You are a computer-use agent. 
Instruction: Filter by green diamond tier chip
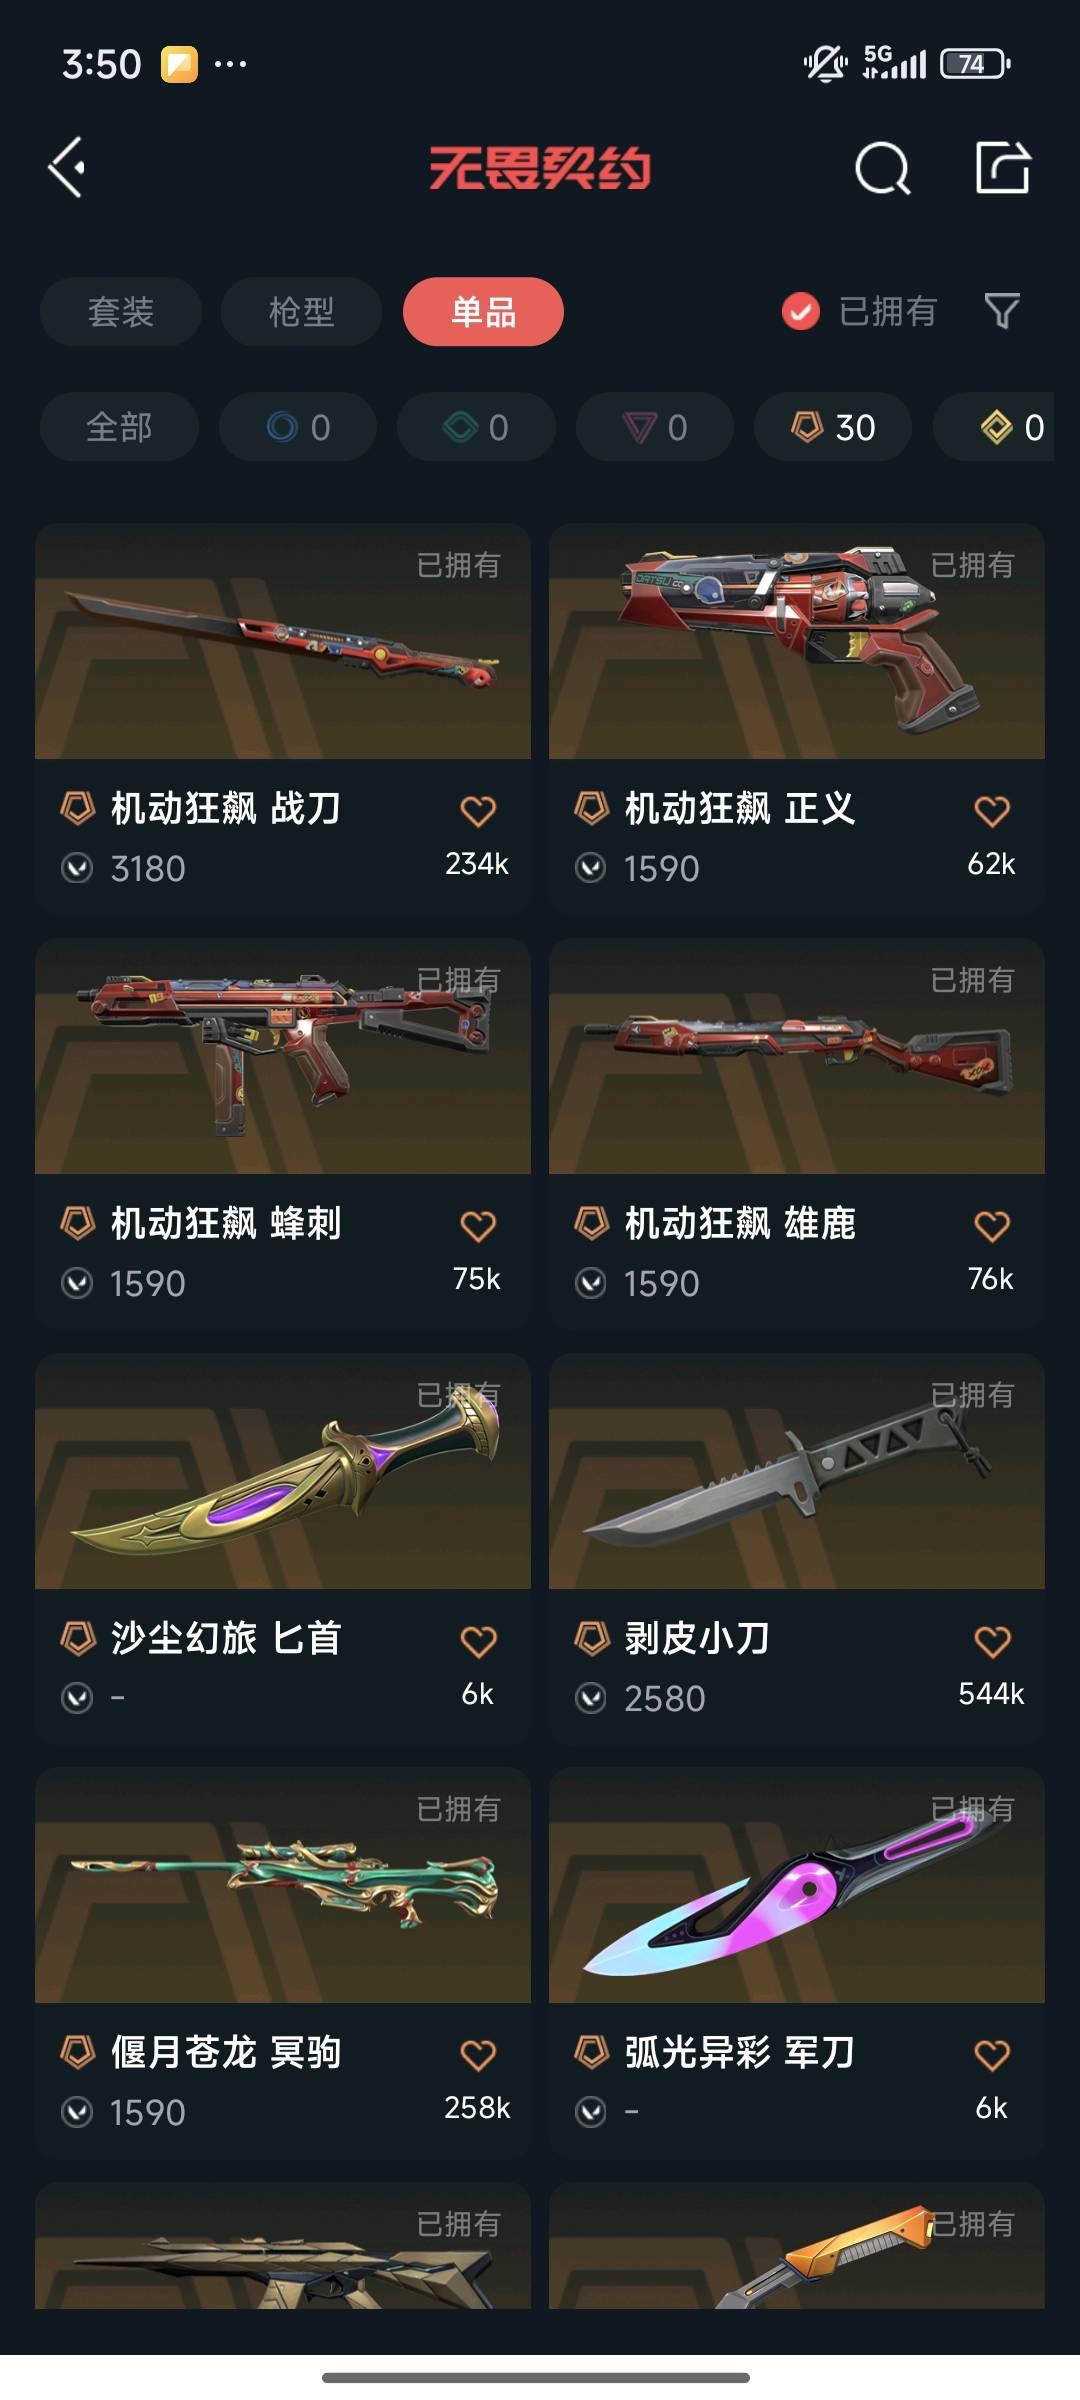coord(476,427)
